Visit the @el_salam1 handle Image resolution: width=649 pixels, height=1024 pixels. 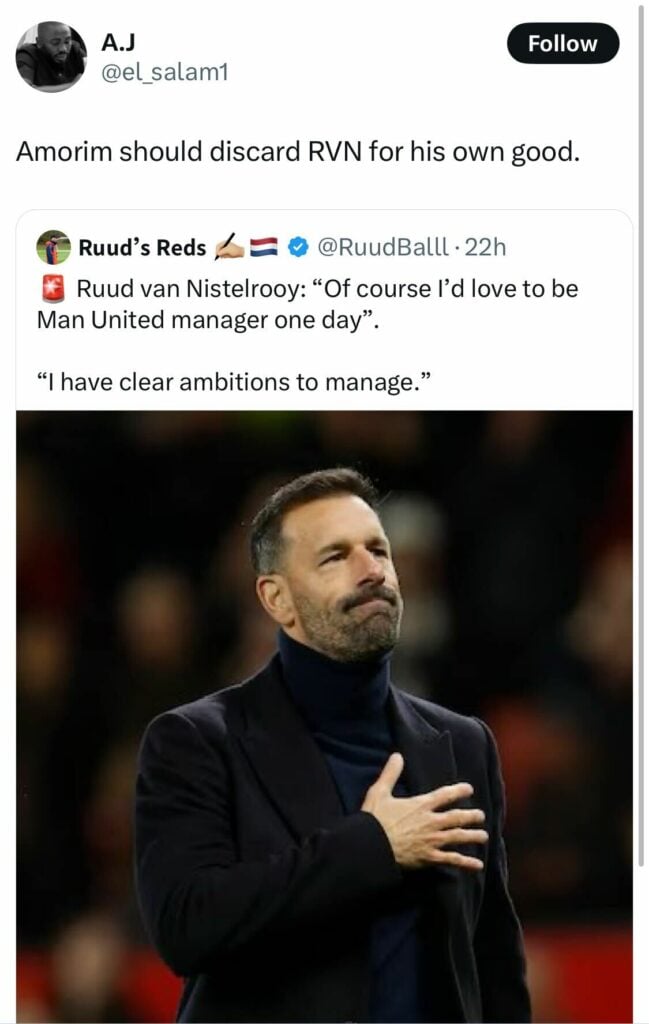coord(164,71)
